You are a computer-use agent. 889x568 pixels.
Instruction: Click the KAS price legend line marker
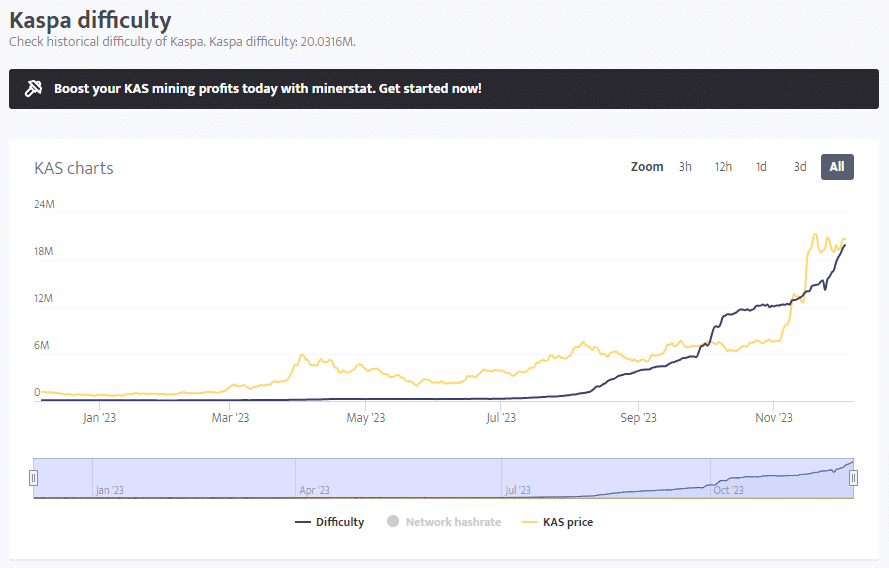[x=529, y=522]
